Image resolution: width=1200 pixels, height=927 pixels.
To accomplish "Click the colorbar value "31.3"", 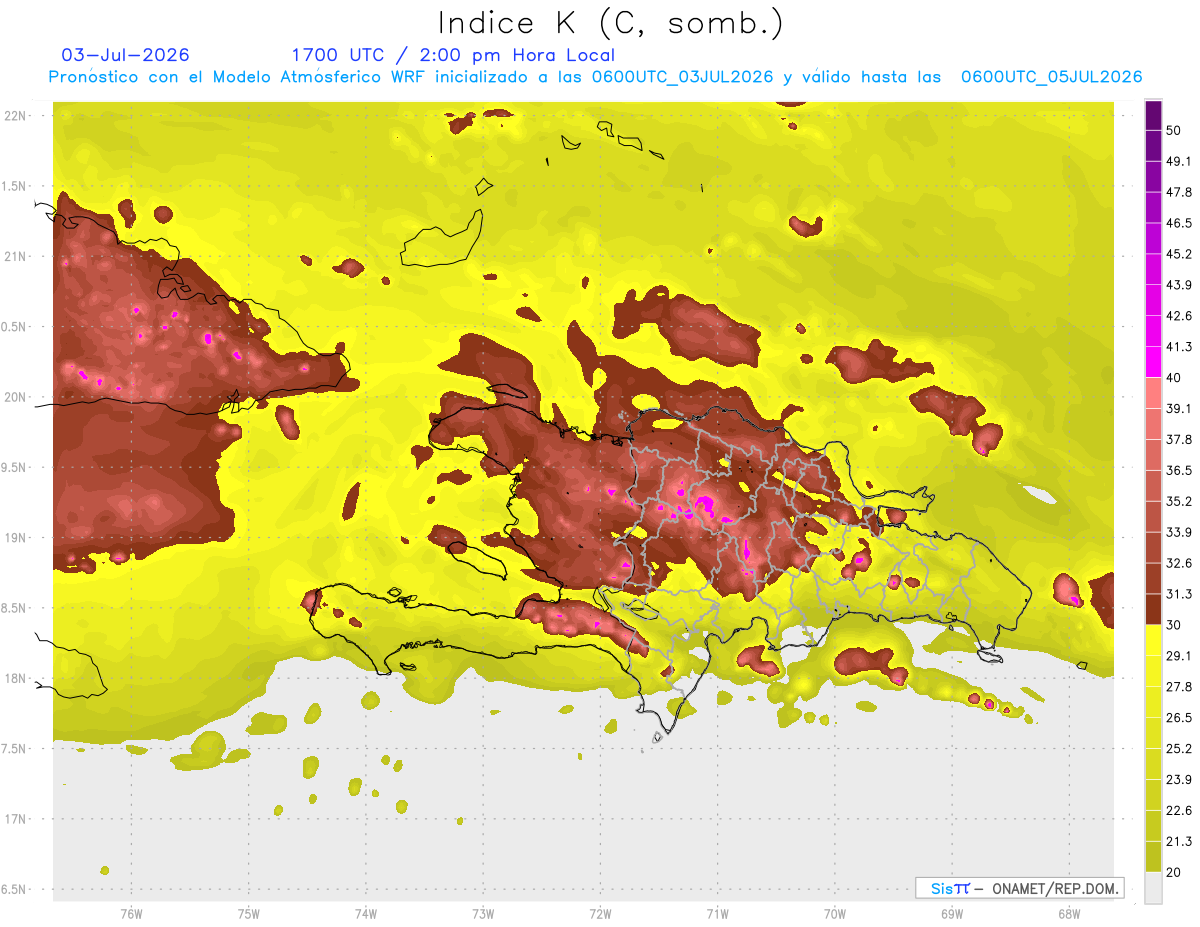I will click(1180, 594).
